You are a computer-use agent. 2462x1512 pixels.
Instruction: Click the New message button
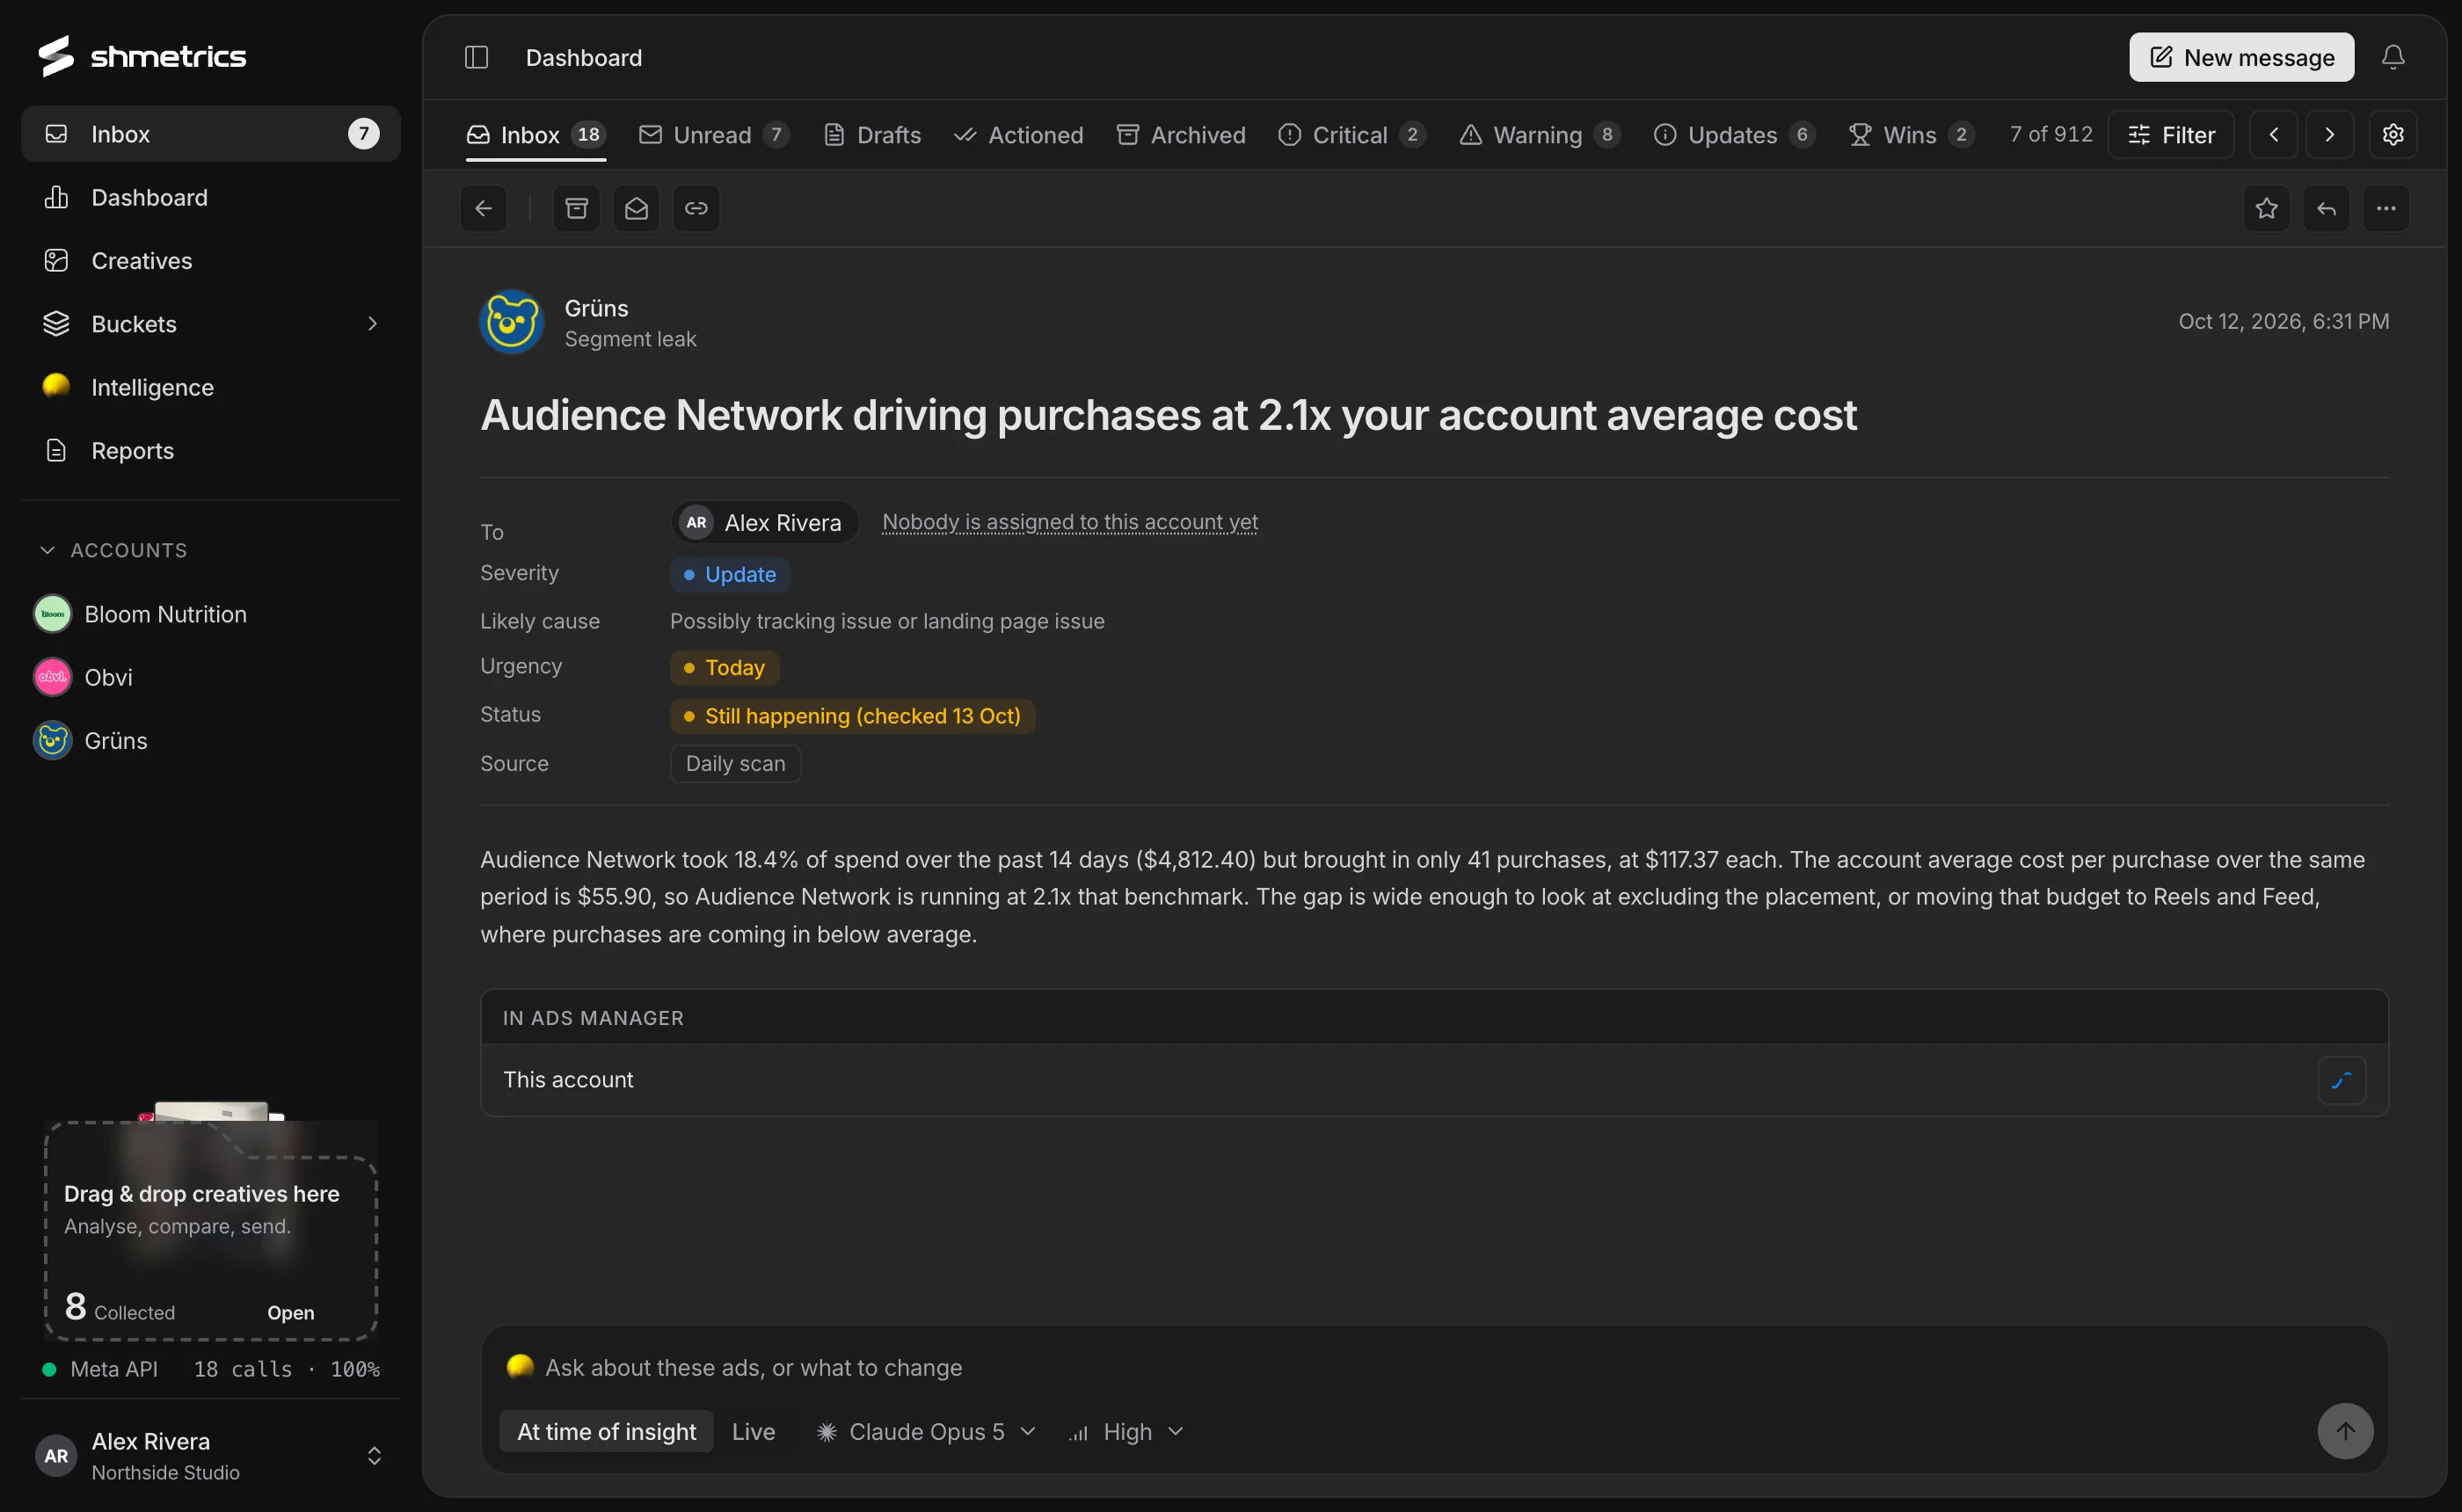2241,57
